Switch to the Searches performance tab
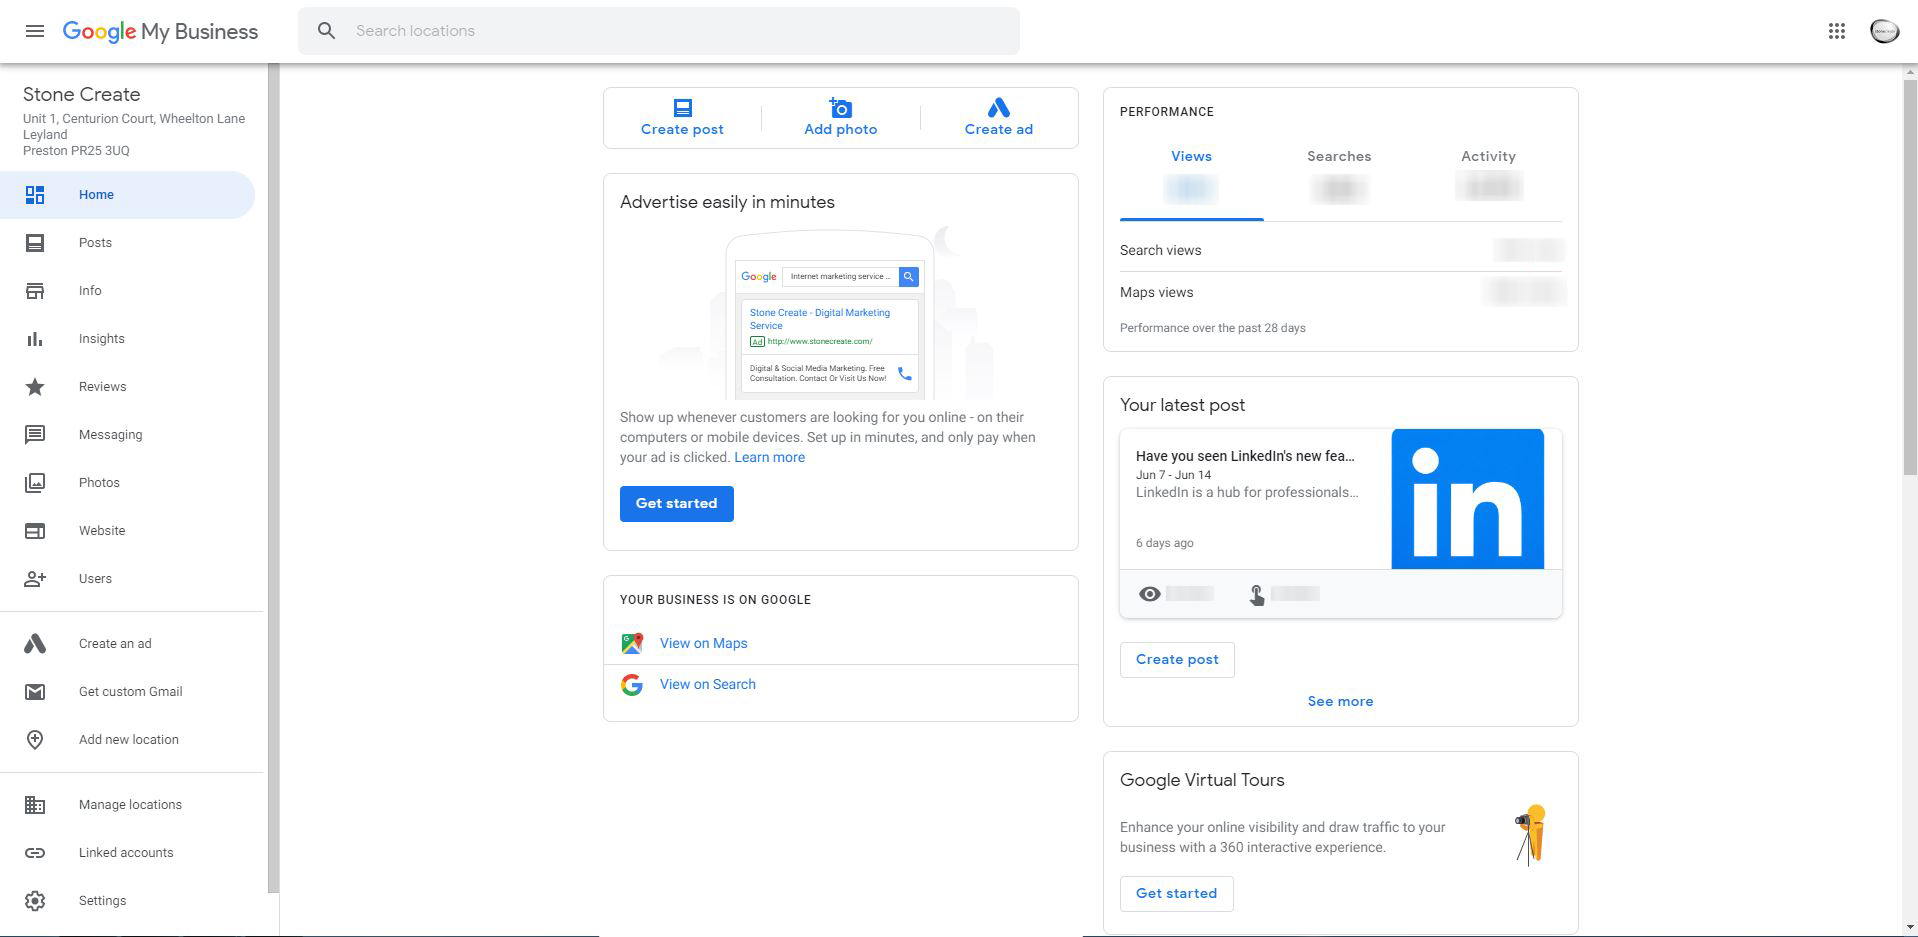 (1339, 178)
